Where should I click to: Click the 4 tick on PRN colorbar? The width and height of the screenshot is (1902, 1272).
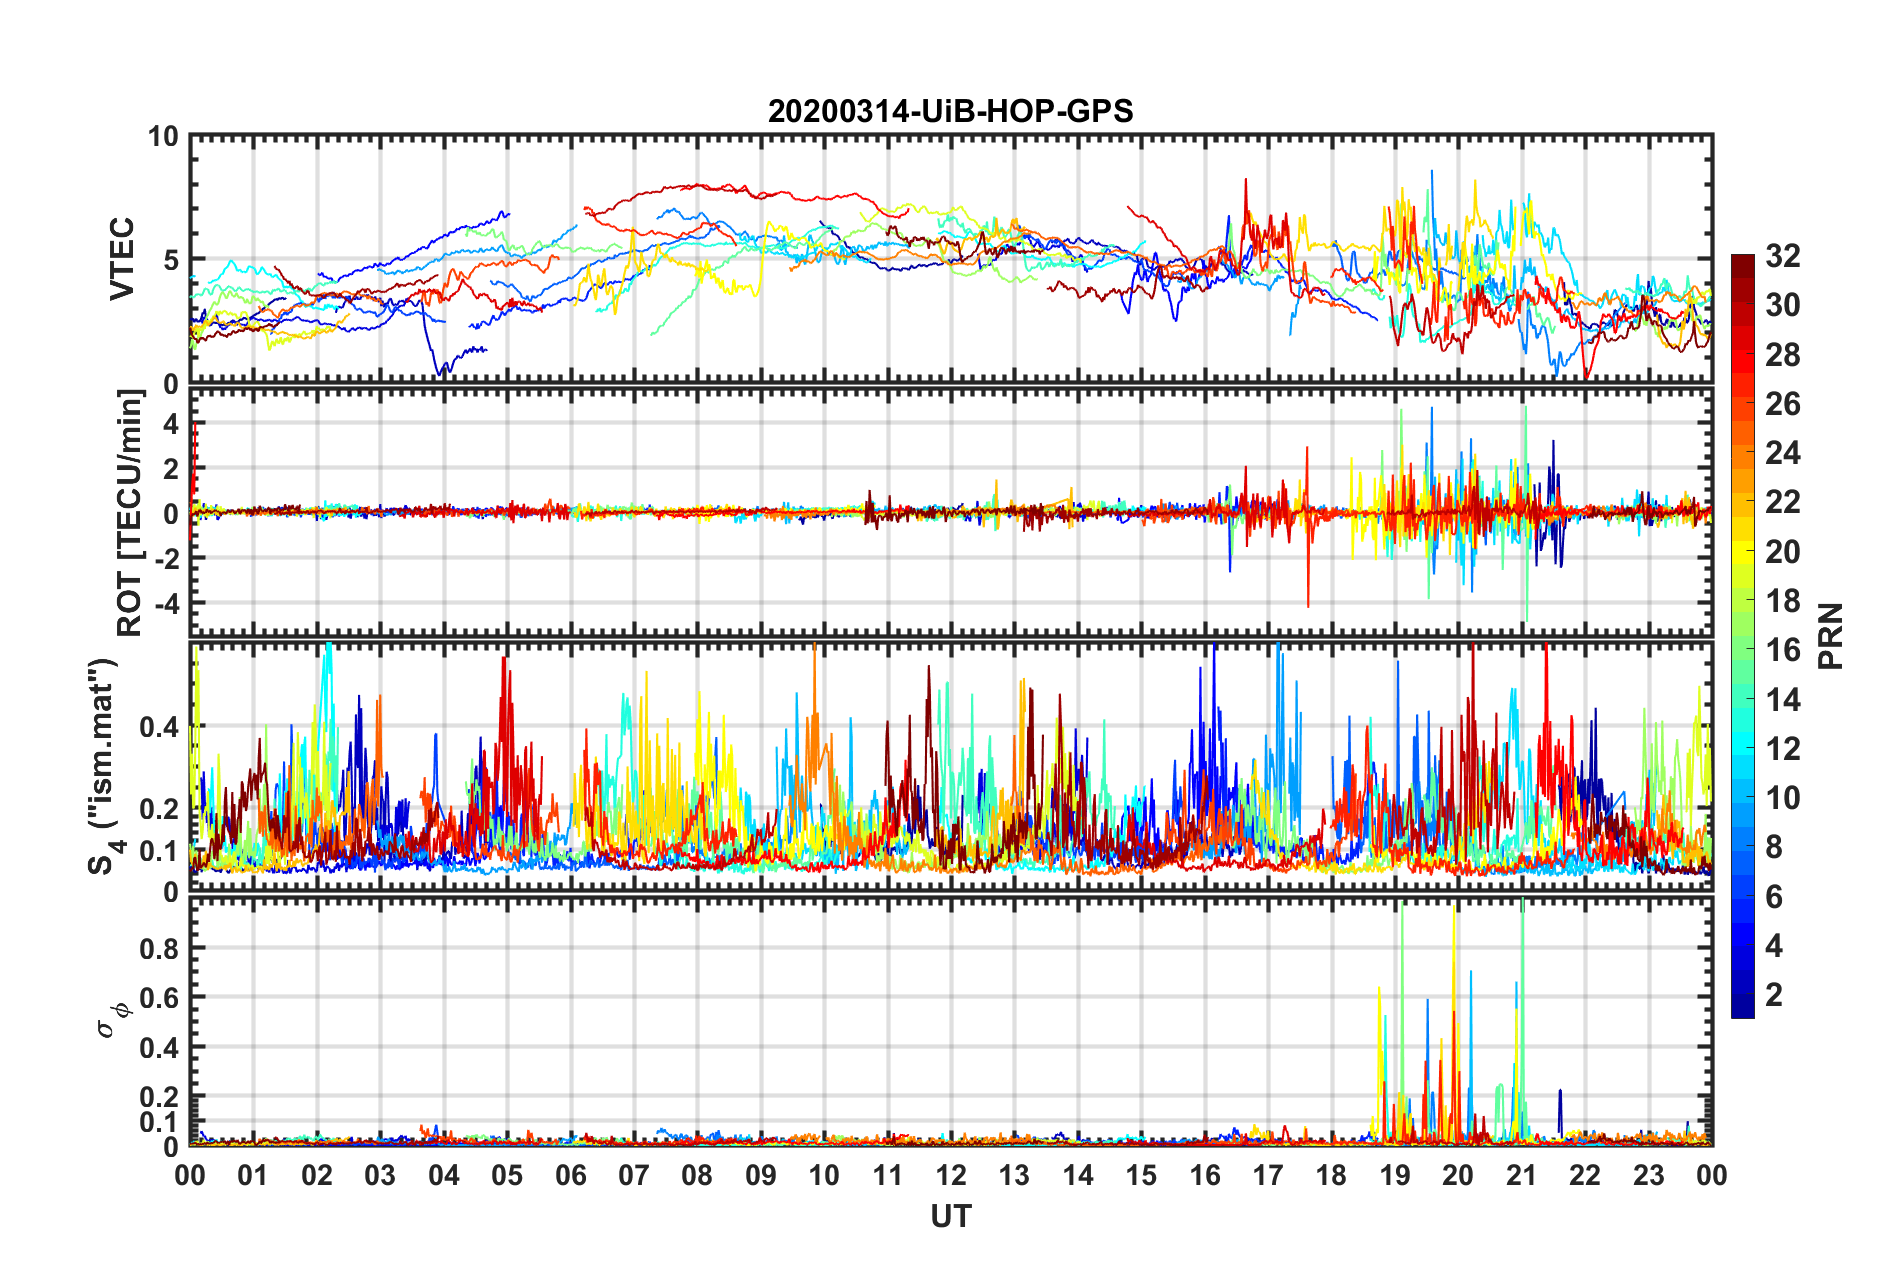pyautogui.click(x=1774, y=946)
